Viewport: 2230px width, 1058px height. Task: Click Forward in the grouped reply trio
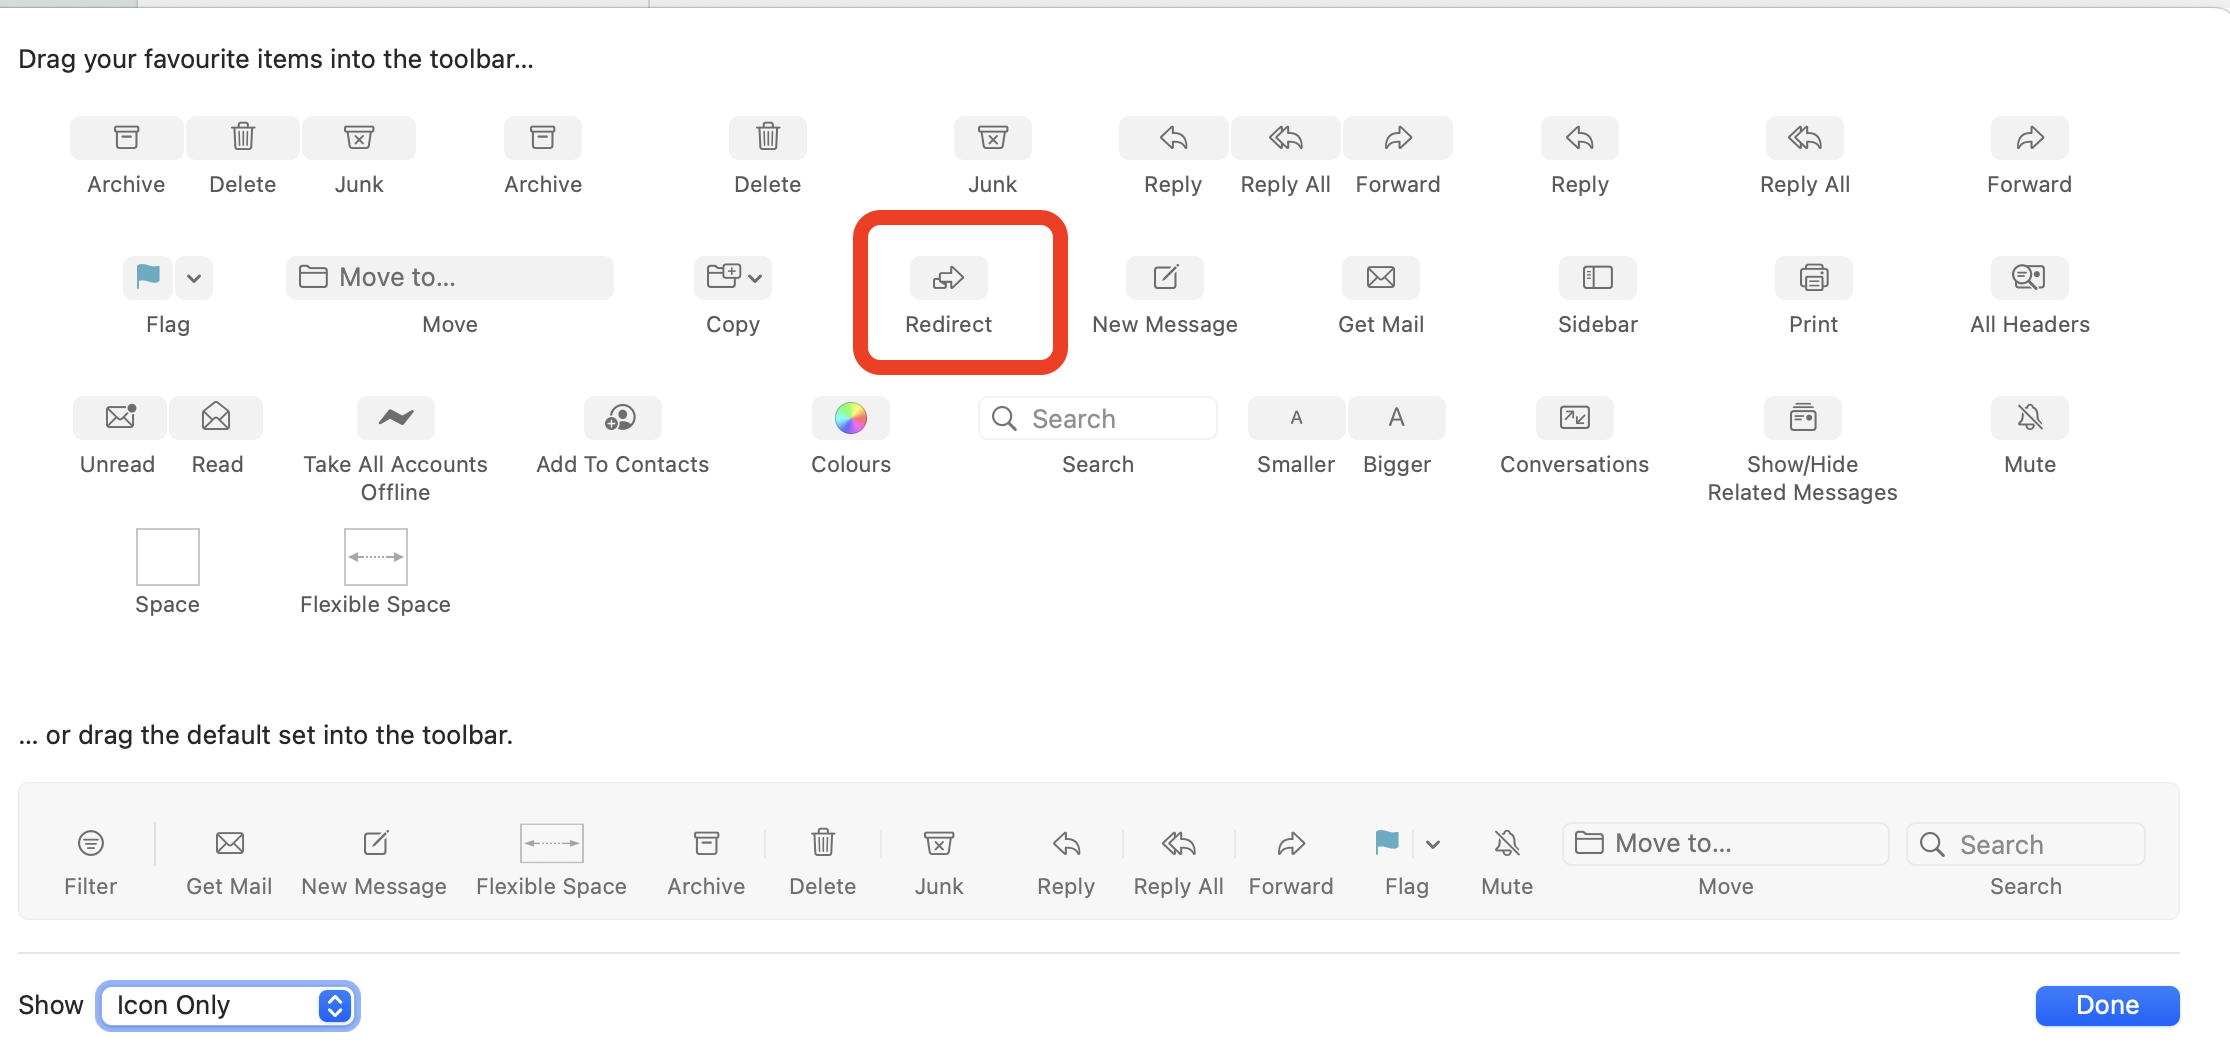coord(1398,138)
